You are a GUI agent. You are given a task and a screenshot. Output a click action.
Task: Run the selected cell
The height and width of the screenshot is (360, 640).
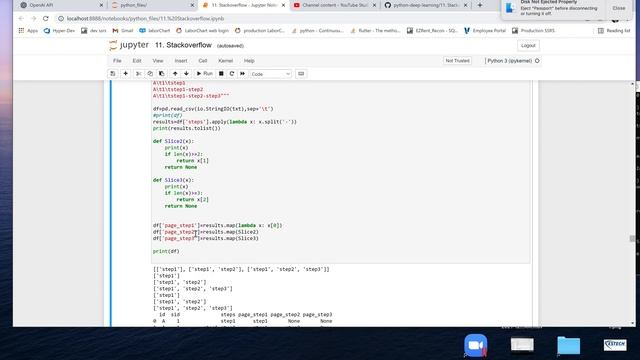pyautogui.click(x=205, y=74)
